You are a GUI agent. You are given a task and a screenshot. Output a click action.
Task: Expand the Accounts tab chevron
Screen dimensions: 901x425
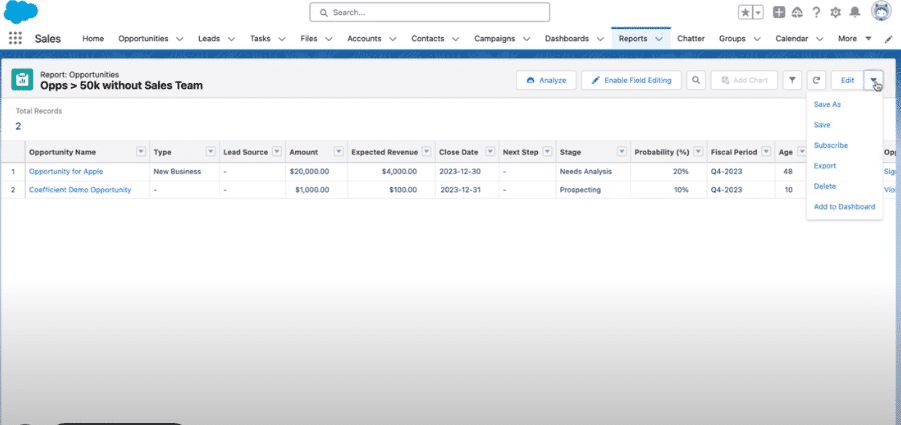pos(392,39)
